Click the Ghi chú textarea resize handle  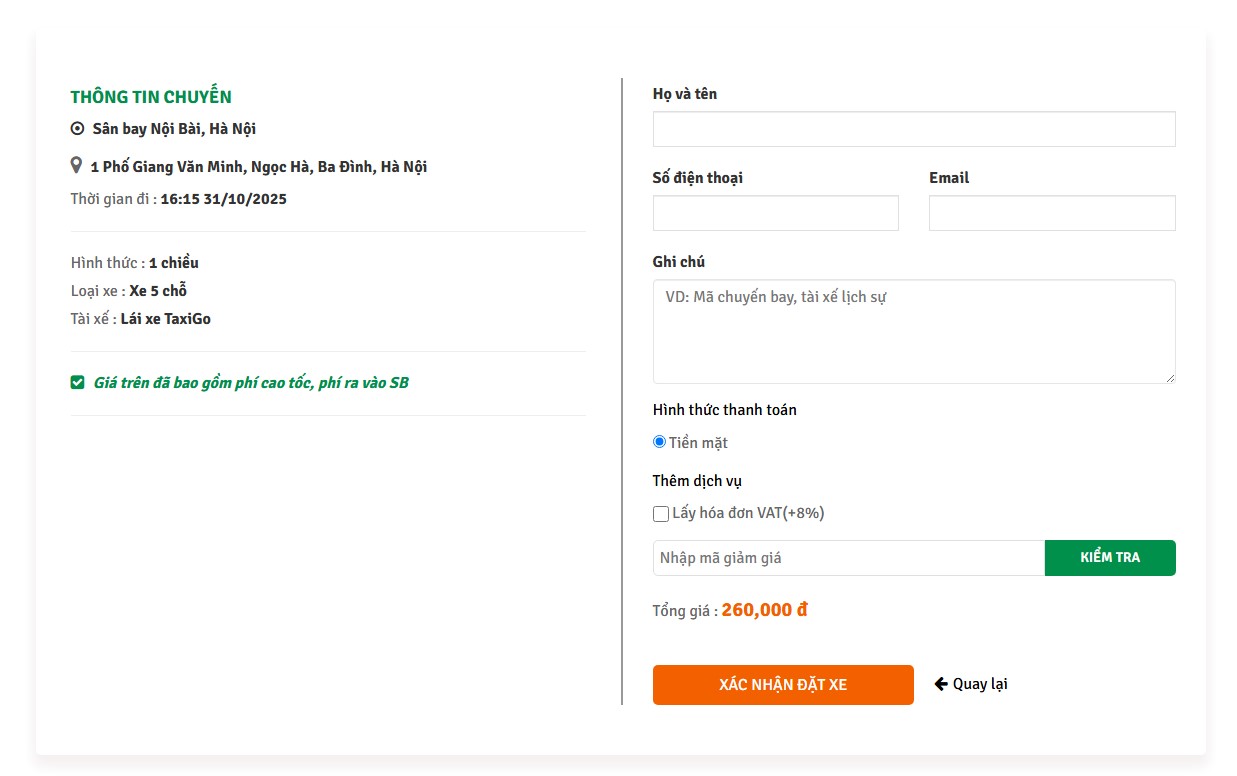coord(1169,377)
